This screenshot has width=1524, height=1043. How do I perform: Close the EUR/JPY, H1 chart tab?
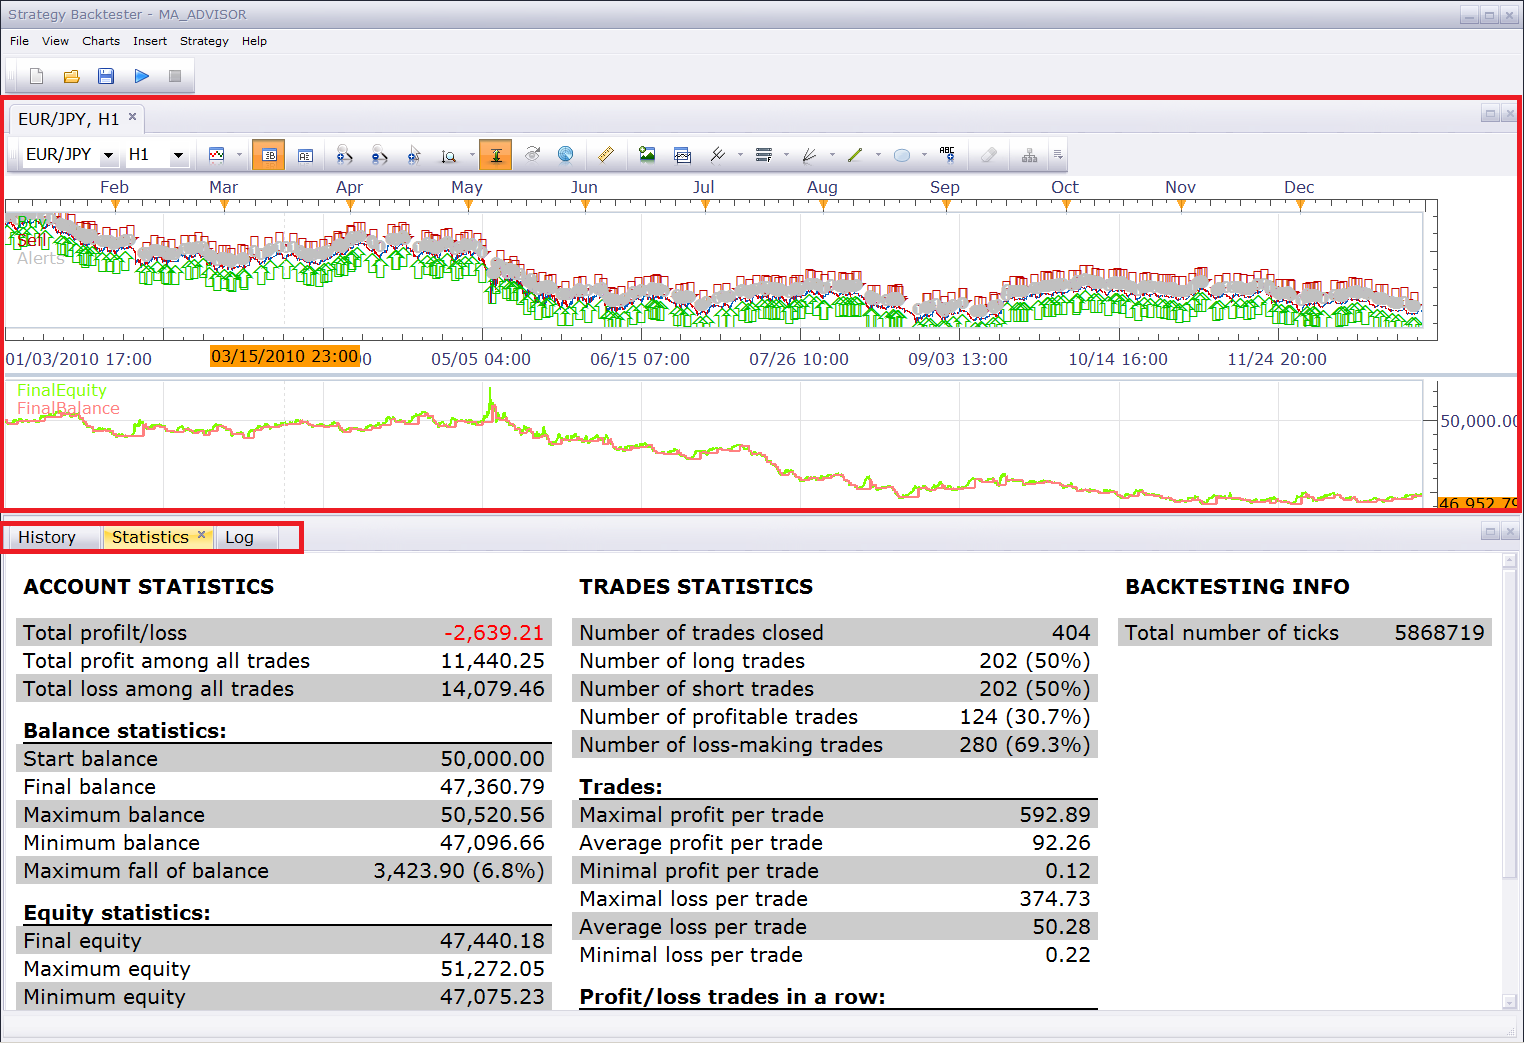(132, 117)
